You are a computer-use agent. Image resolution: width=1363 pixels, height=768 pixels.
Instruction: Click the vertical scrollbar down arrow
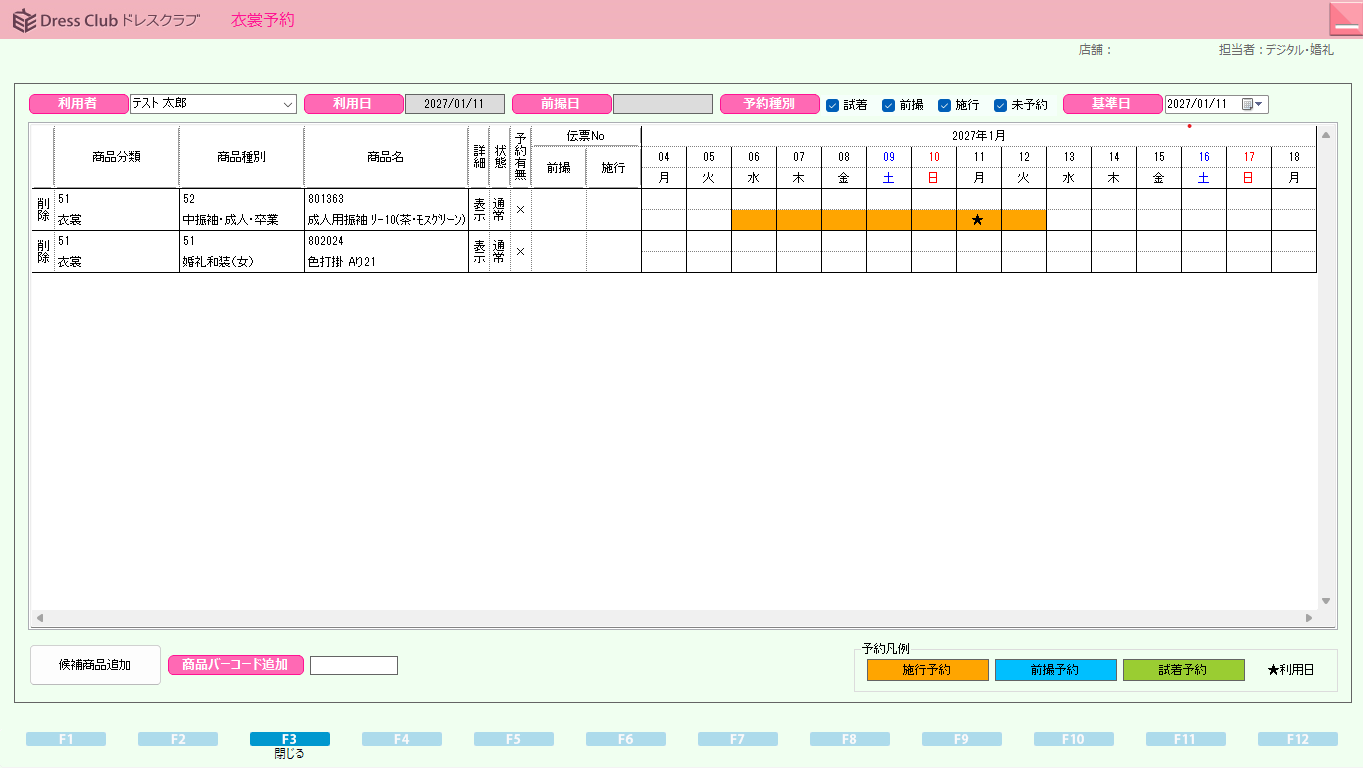click(1327, 601)
